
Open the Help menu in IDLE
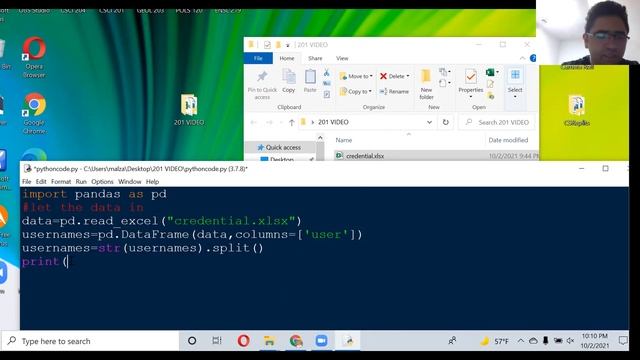pos(152,182)
